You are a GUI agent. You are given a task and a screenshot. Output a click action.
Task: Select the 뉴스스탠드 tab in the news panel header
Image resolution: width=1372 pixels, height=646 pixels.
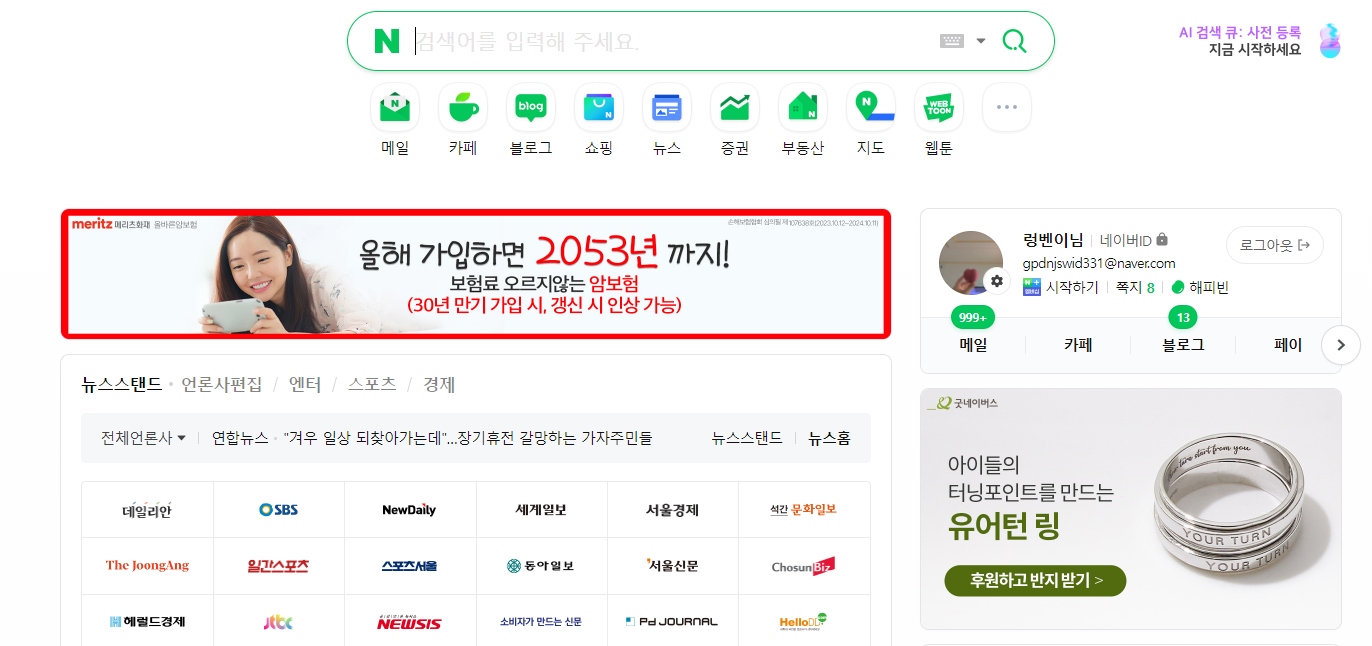pyautogui.click(x=122, y=385)
